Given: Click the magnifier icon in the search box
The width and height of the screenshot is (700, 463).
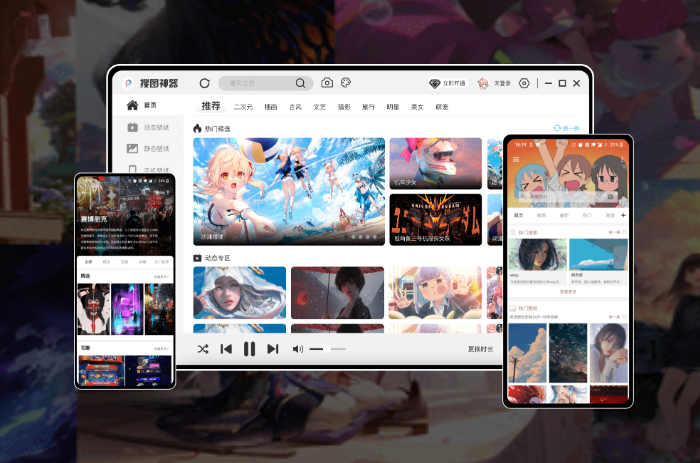Looking at the screenshot, I should [x=300, y=83].
